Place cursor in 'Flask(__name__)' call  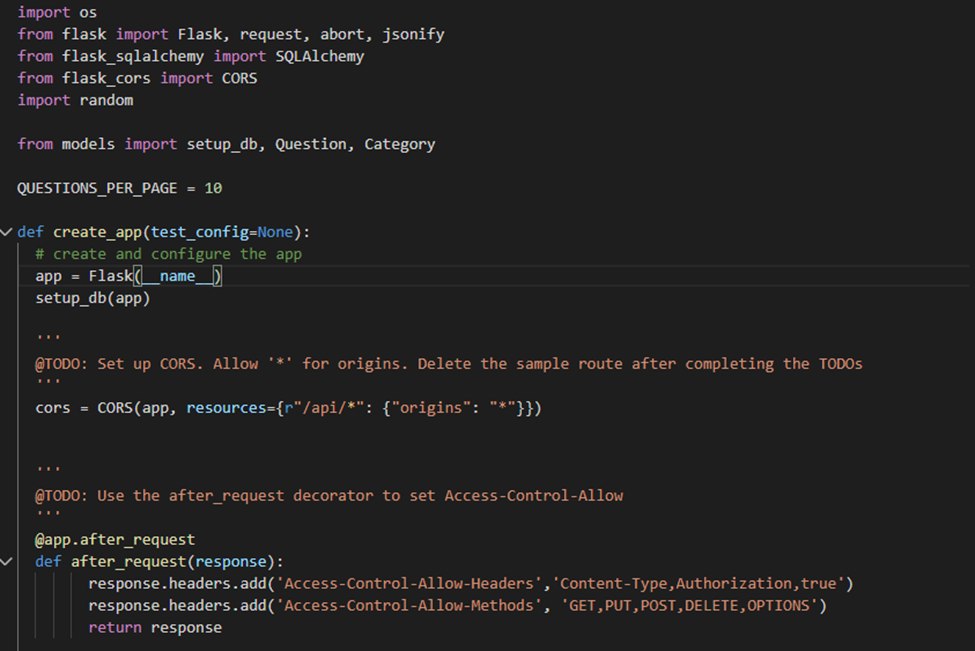coord(155,276)
